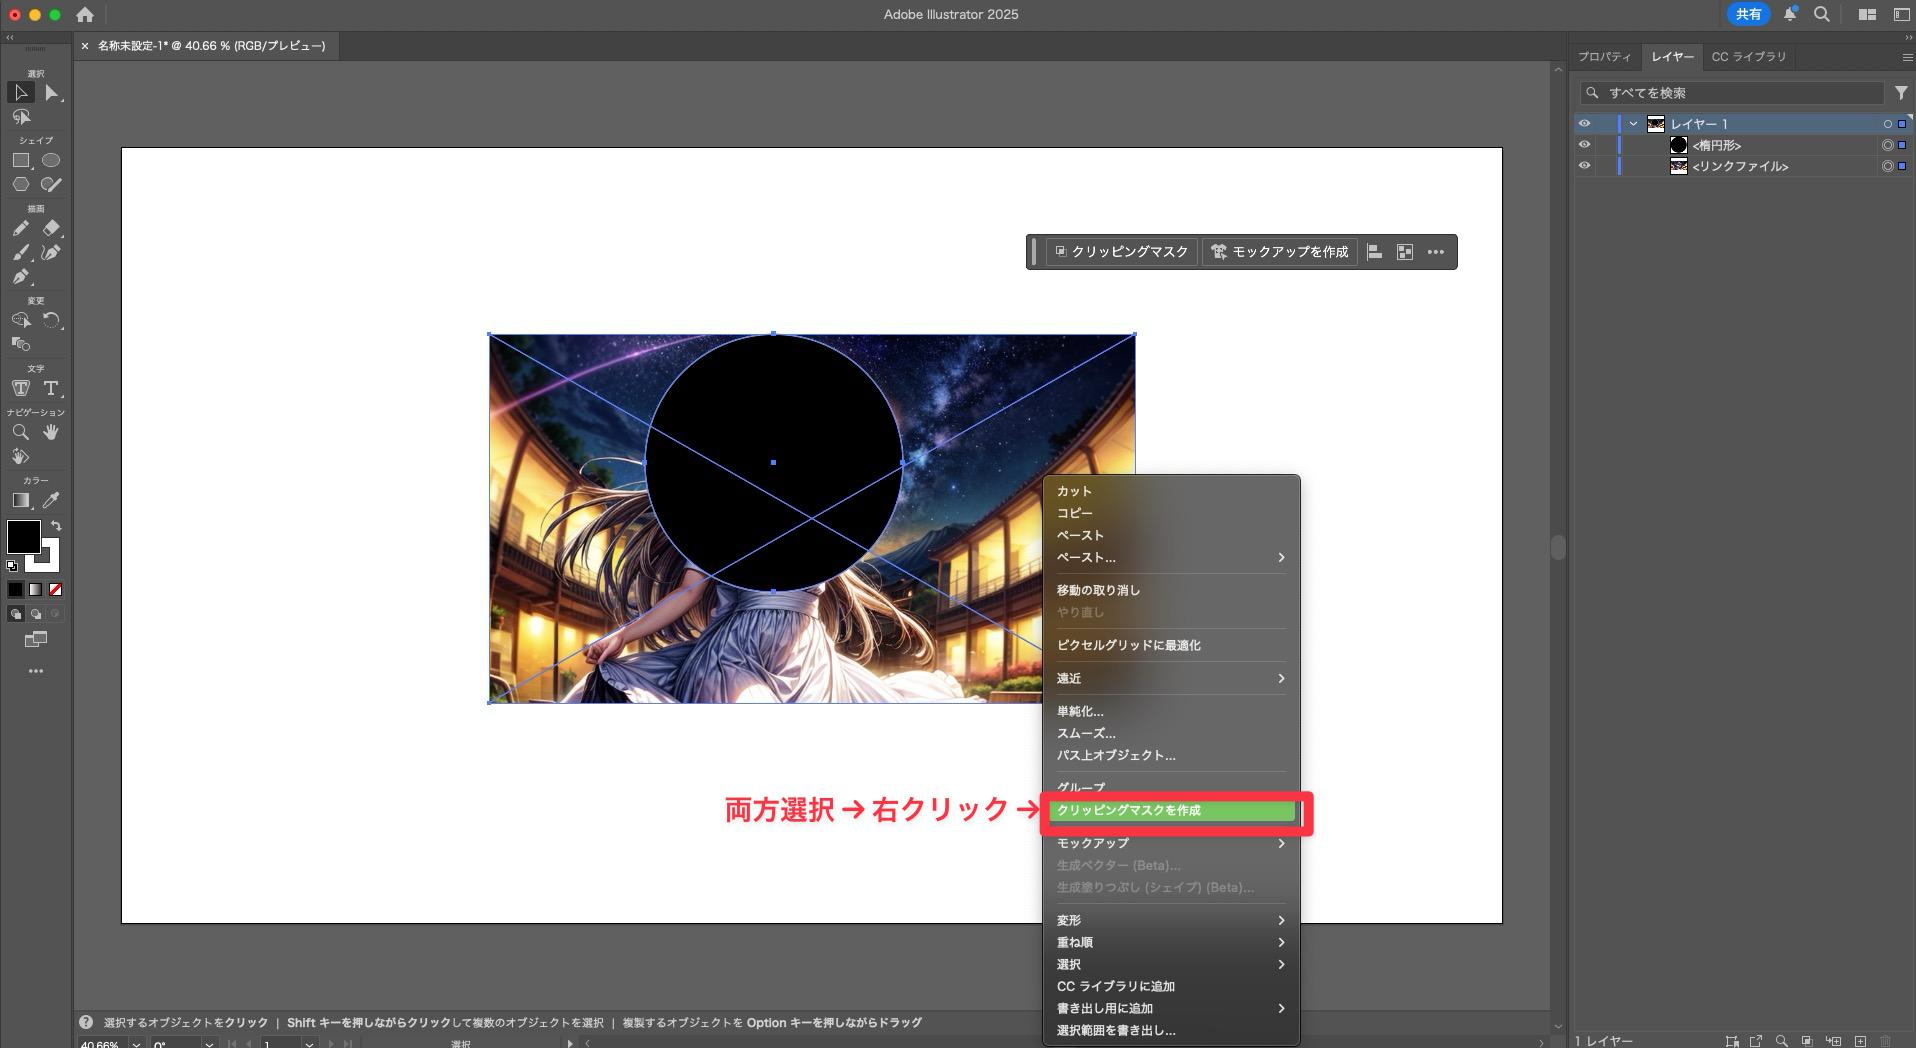Toggle visibility of <リンクファイル> object
Image resolution: width=1916 pixels, height=1048 pixels.
coord(1584,166)
